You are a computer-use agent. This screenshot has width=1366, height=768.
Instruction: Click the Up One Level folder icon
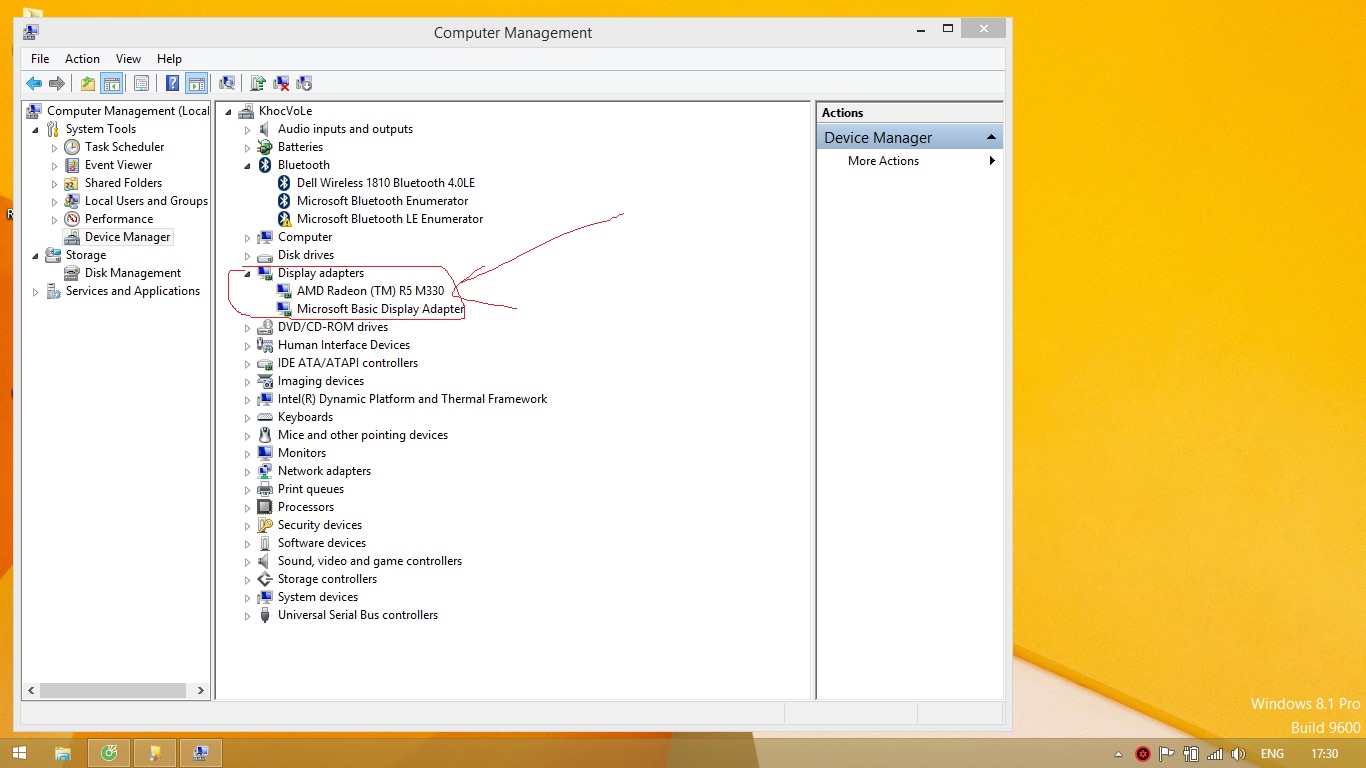(88, 84)
